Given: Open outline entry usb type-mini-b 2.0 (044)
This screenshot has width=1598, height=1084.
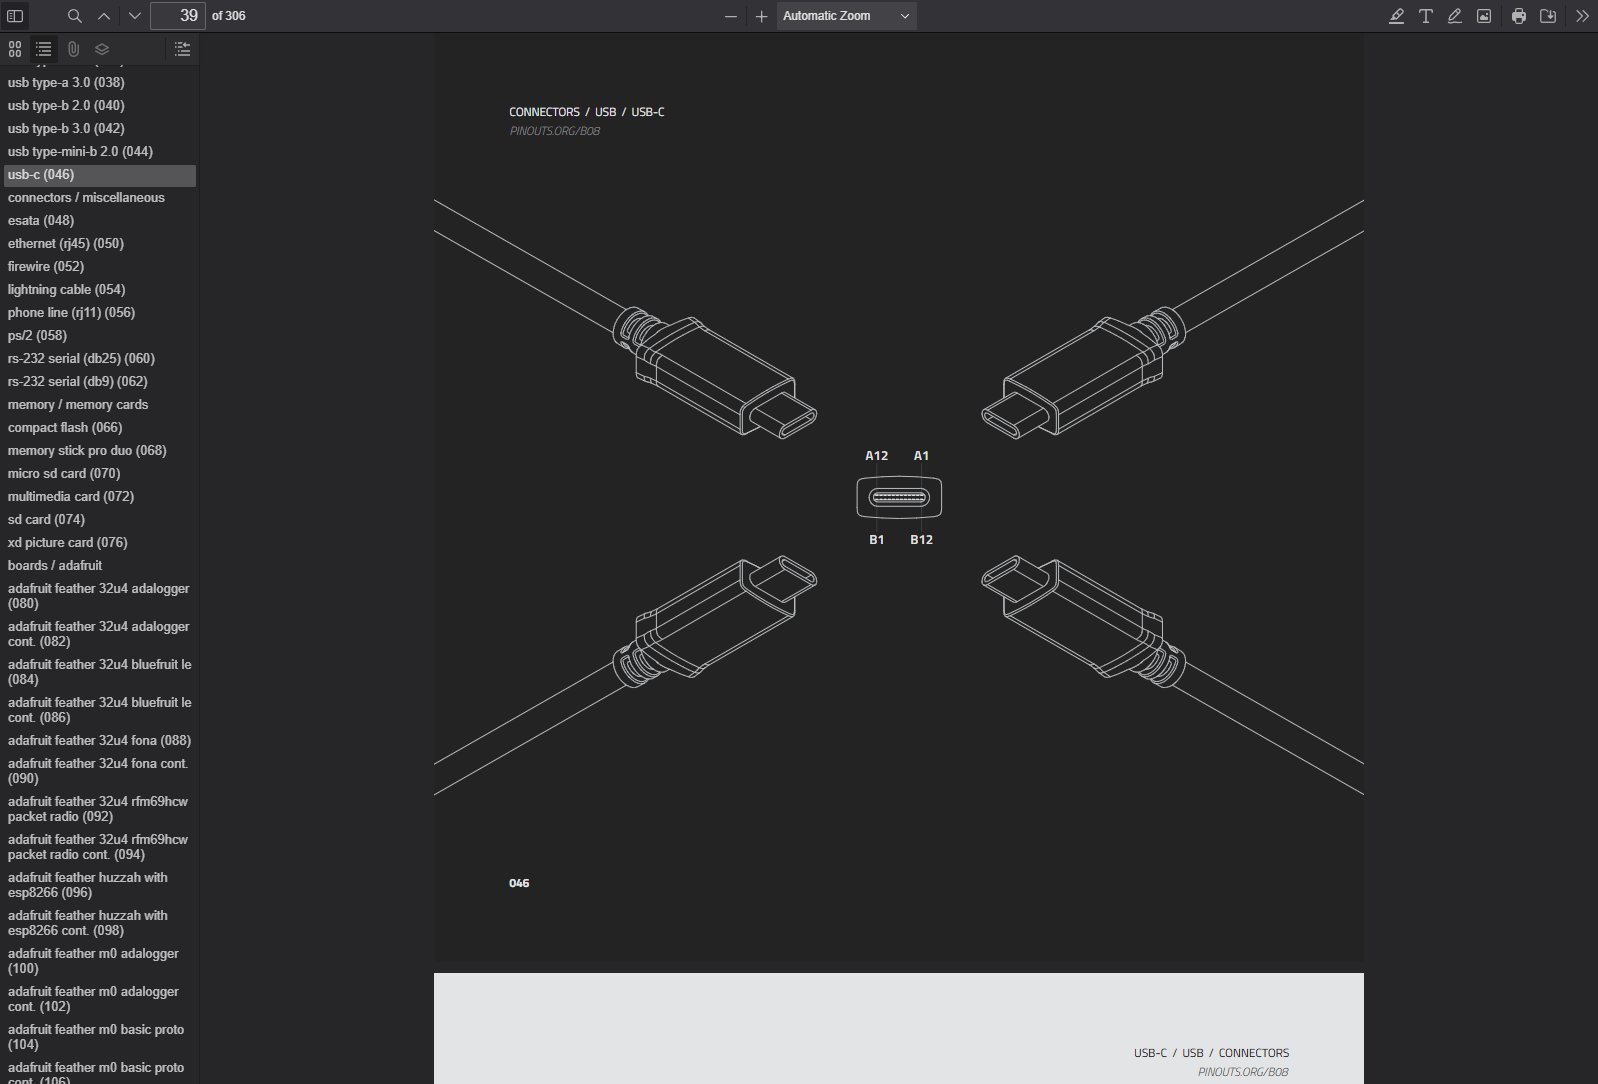Looking at the screenshot, I should click(x=80, y=152).
